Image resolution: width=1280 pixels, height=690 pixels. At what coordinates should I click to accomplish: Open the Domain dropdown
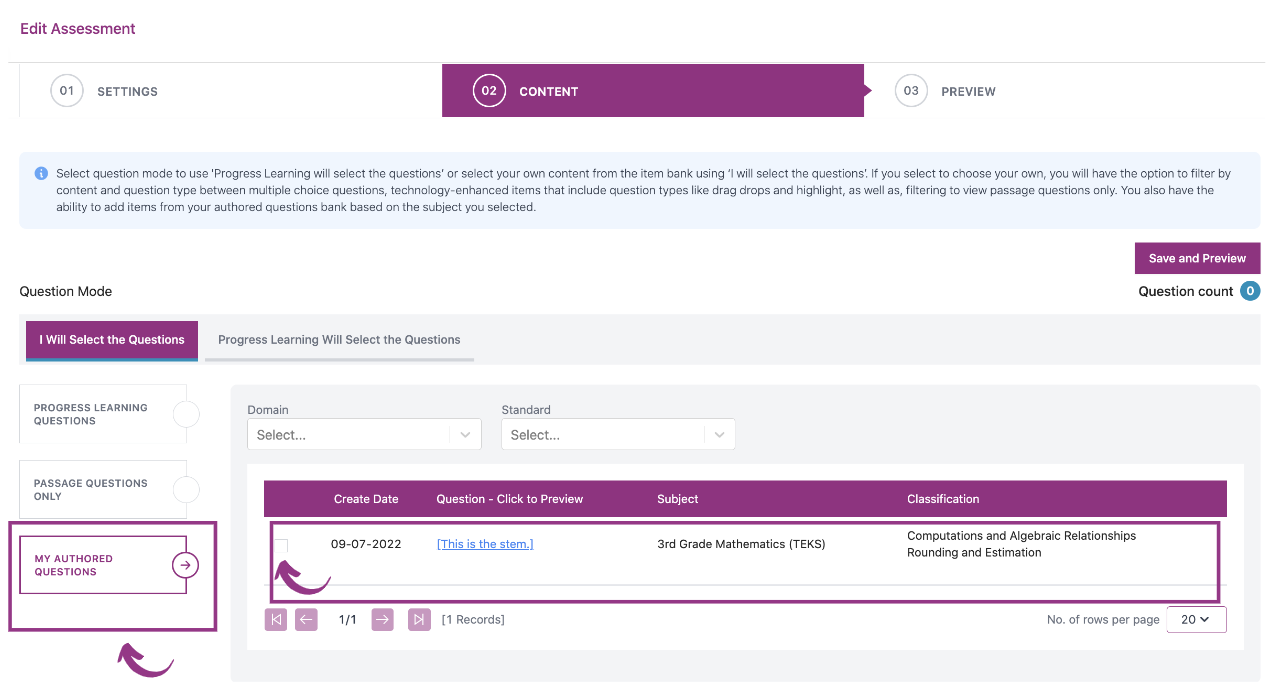click(x=364, y=434)
